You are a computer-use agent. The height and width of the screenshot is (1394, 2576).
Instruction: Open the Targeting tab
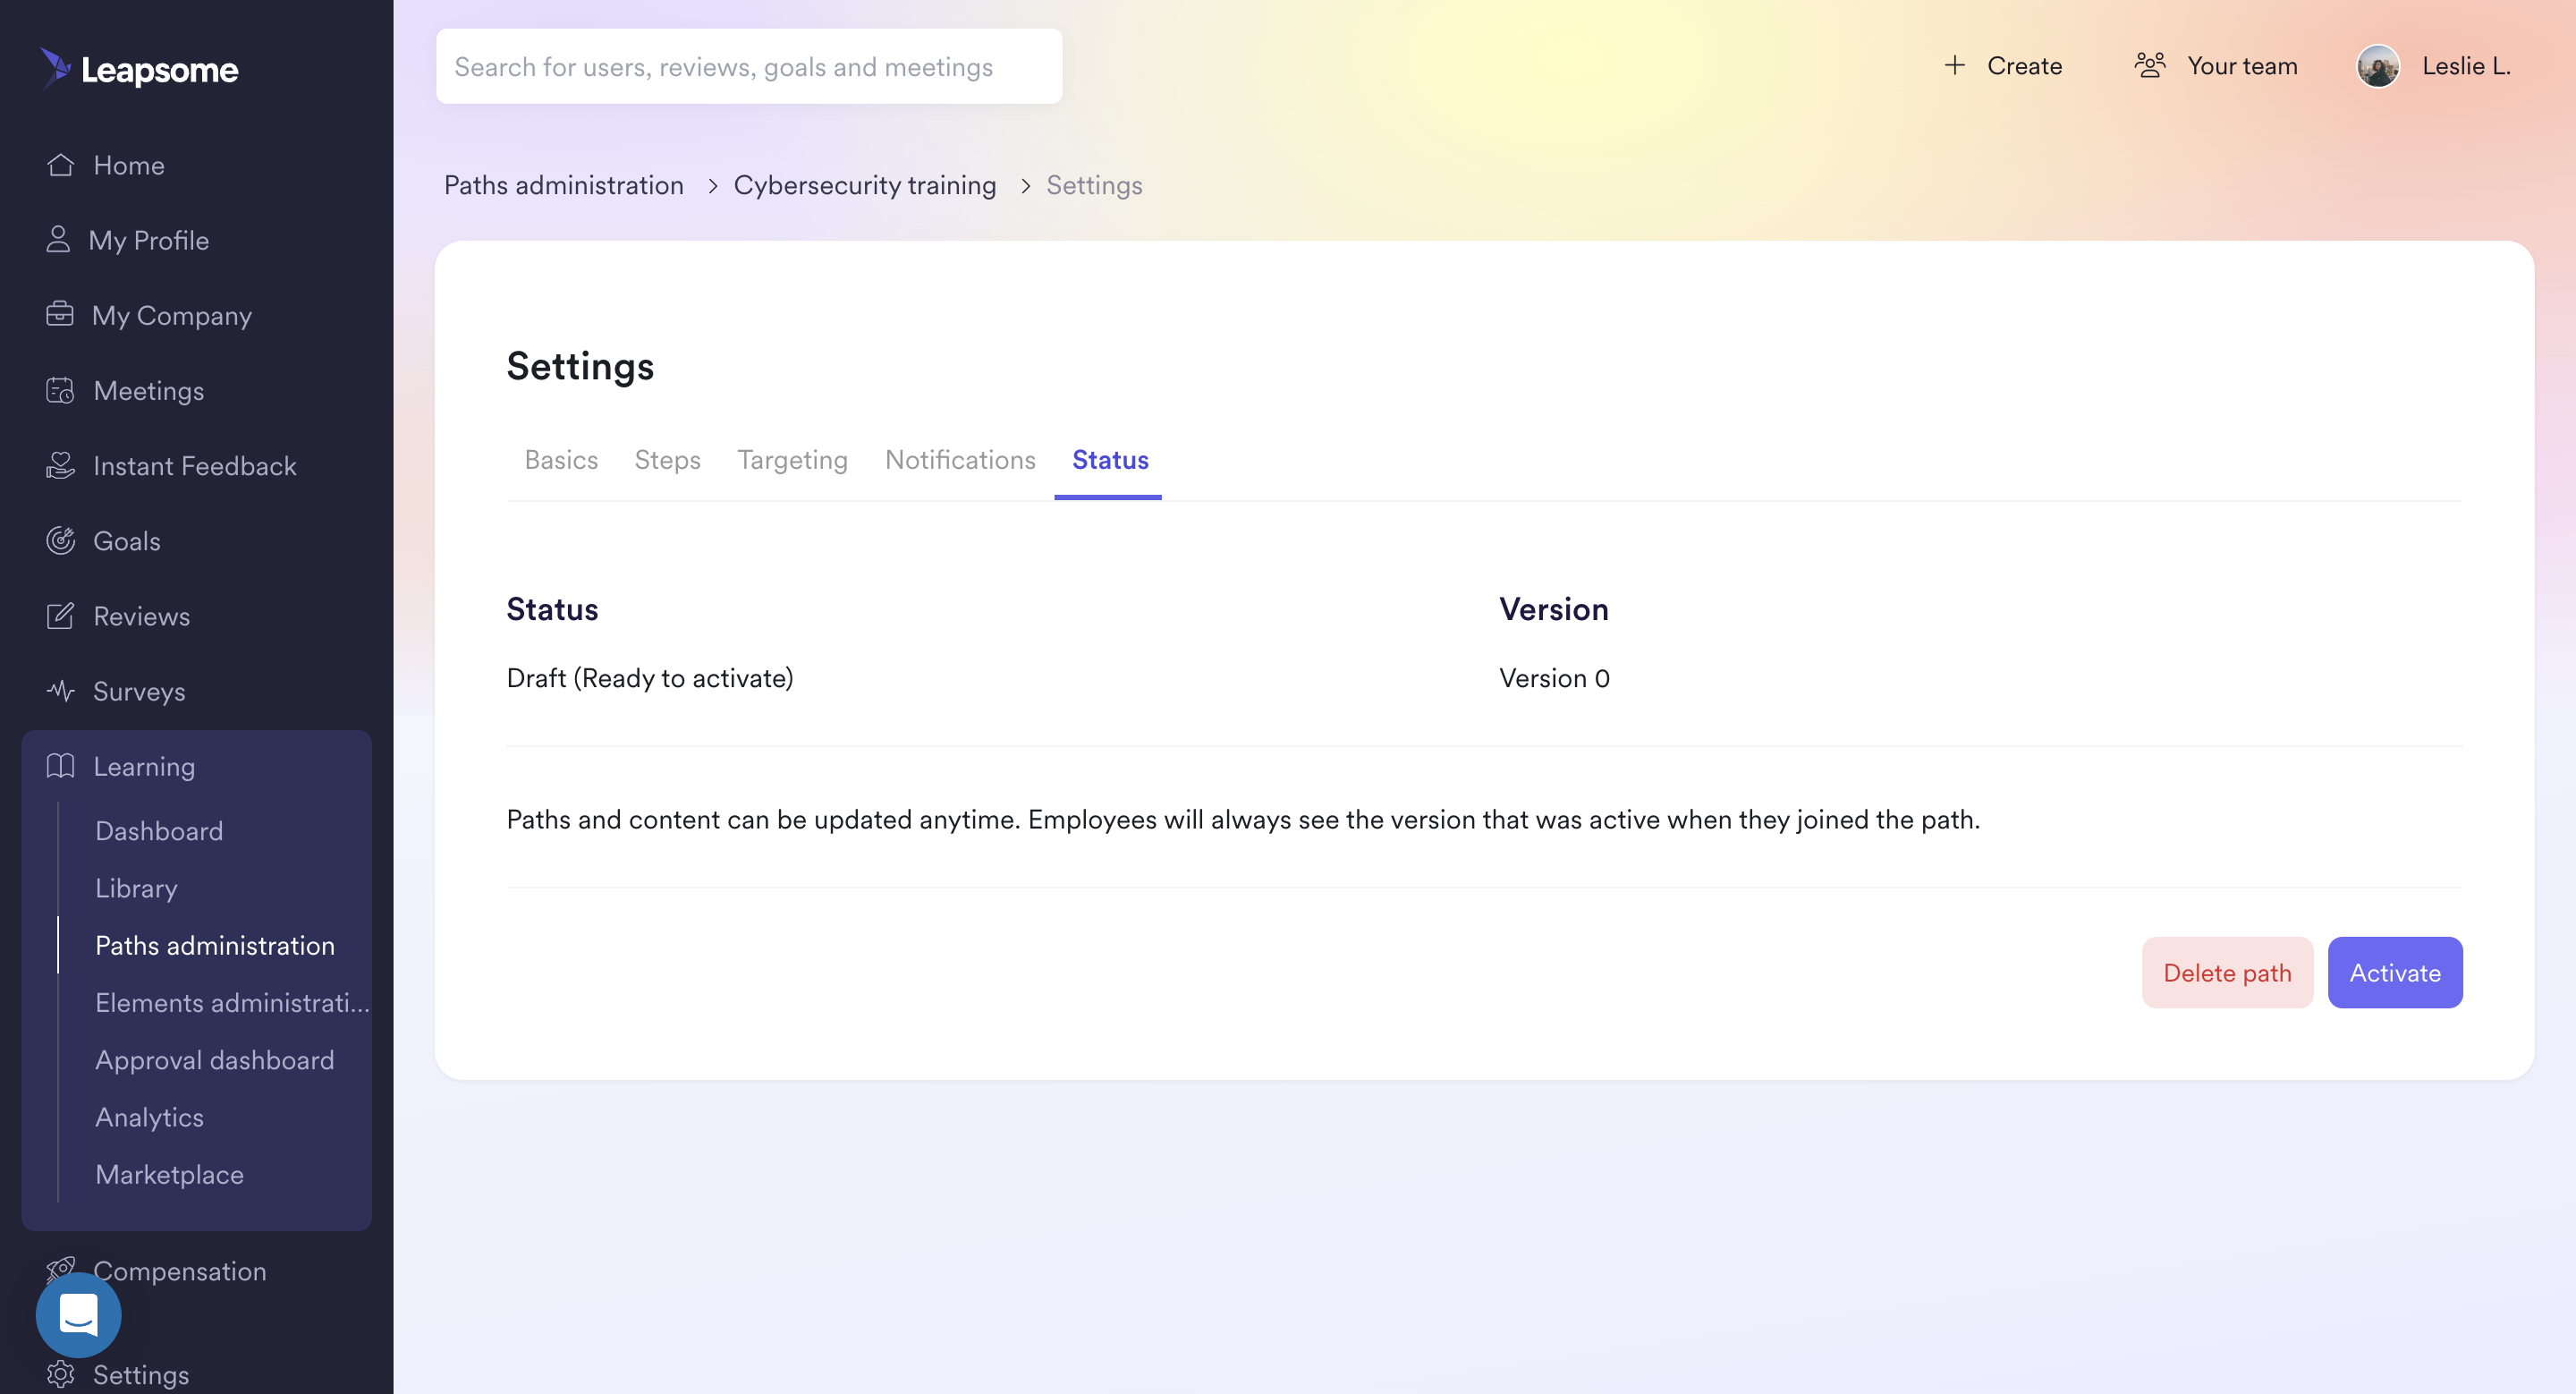792,460
